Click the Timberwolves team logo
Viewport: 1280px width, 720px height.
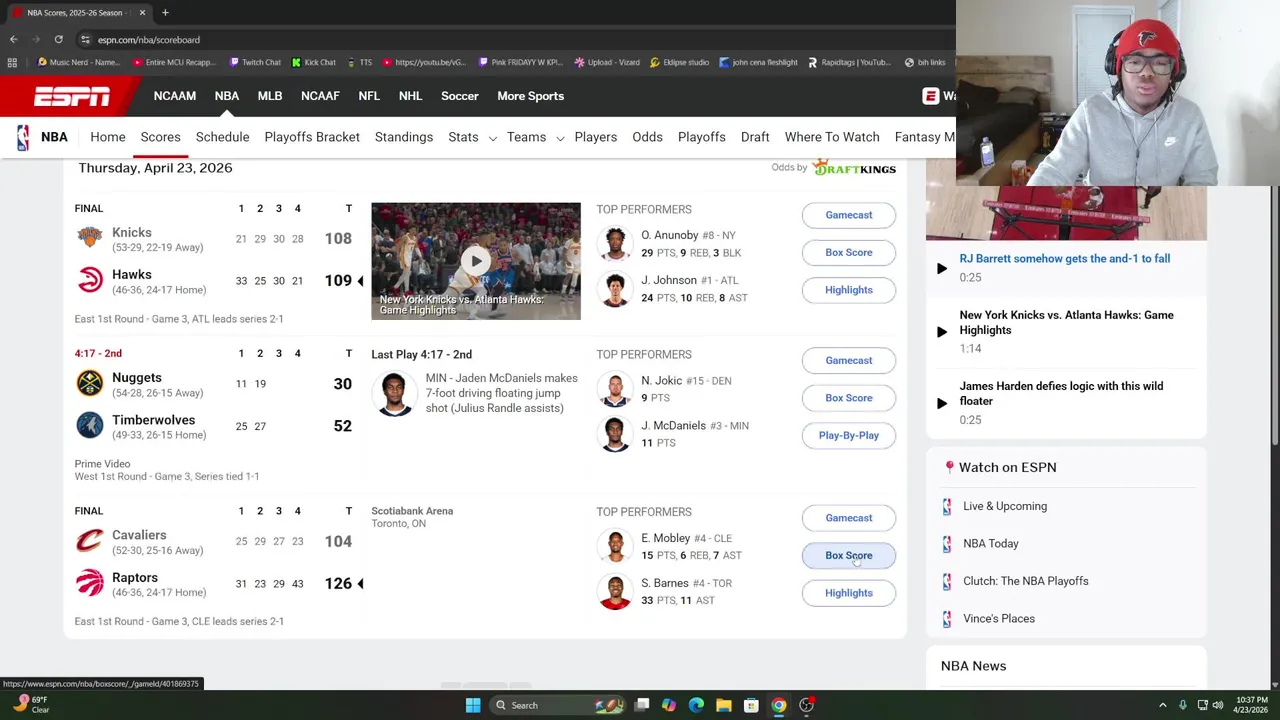coord(90,427)
